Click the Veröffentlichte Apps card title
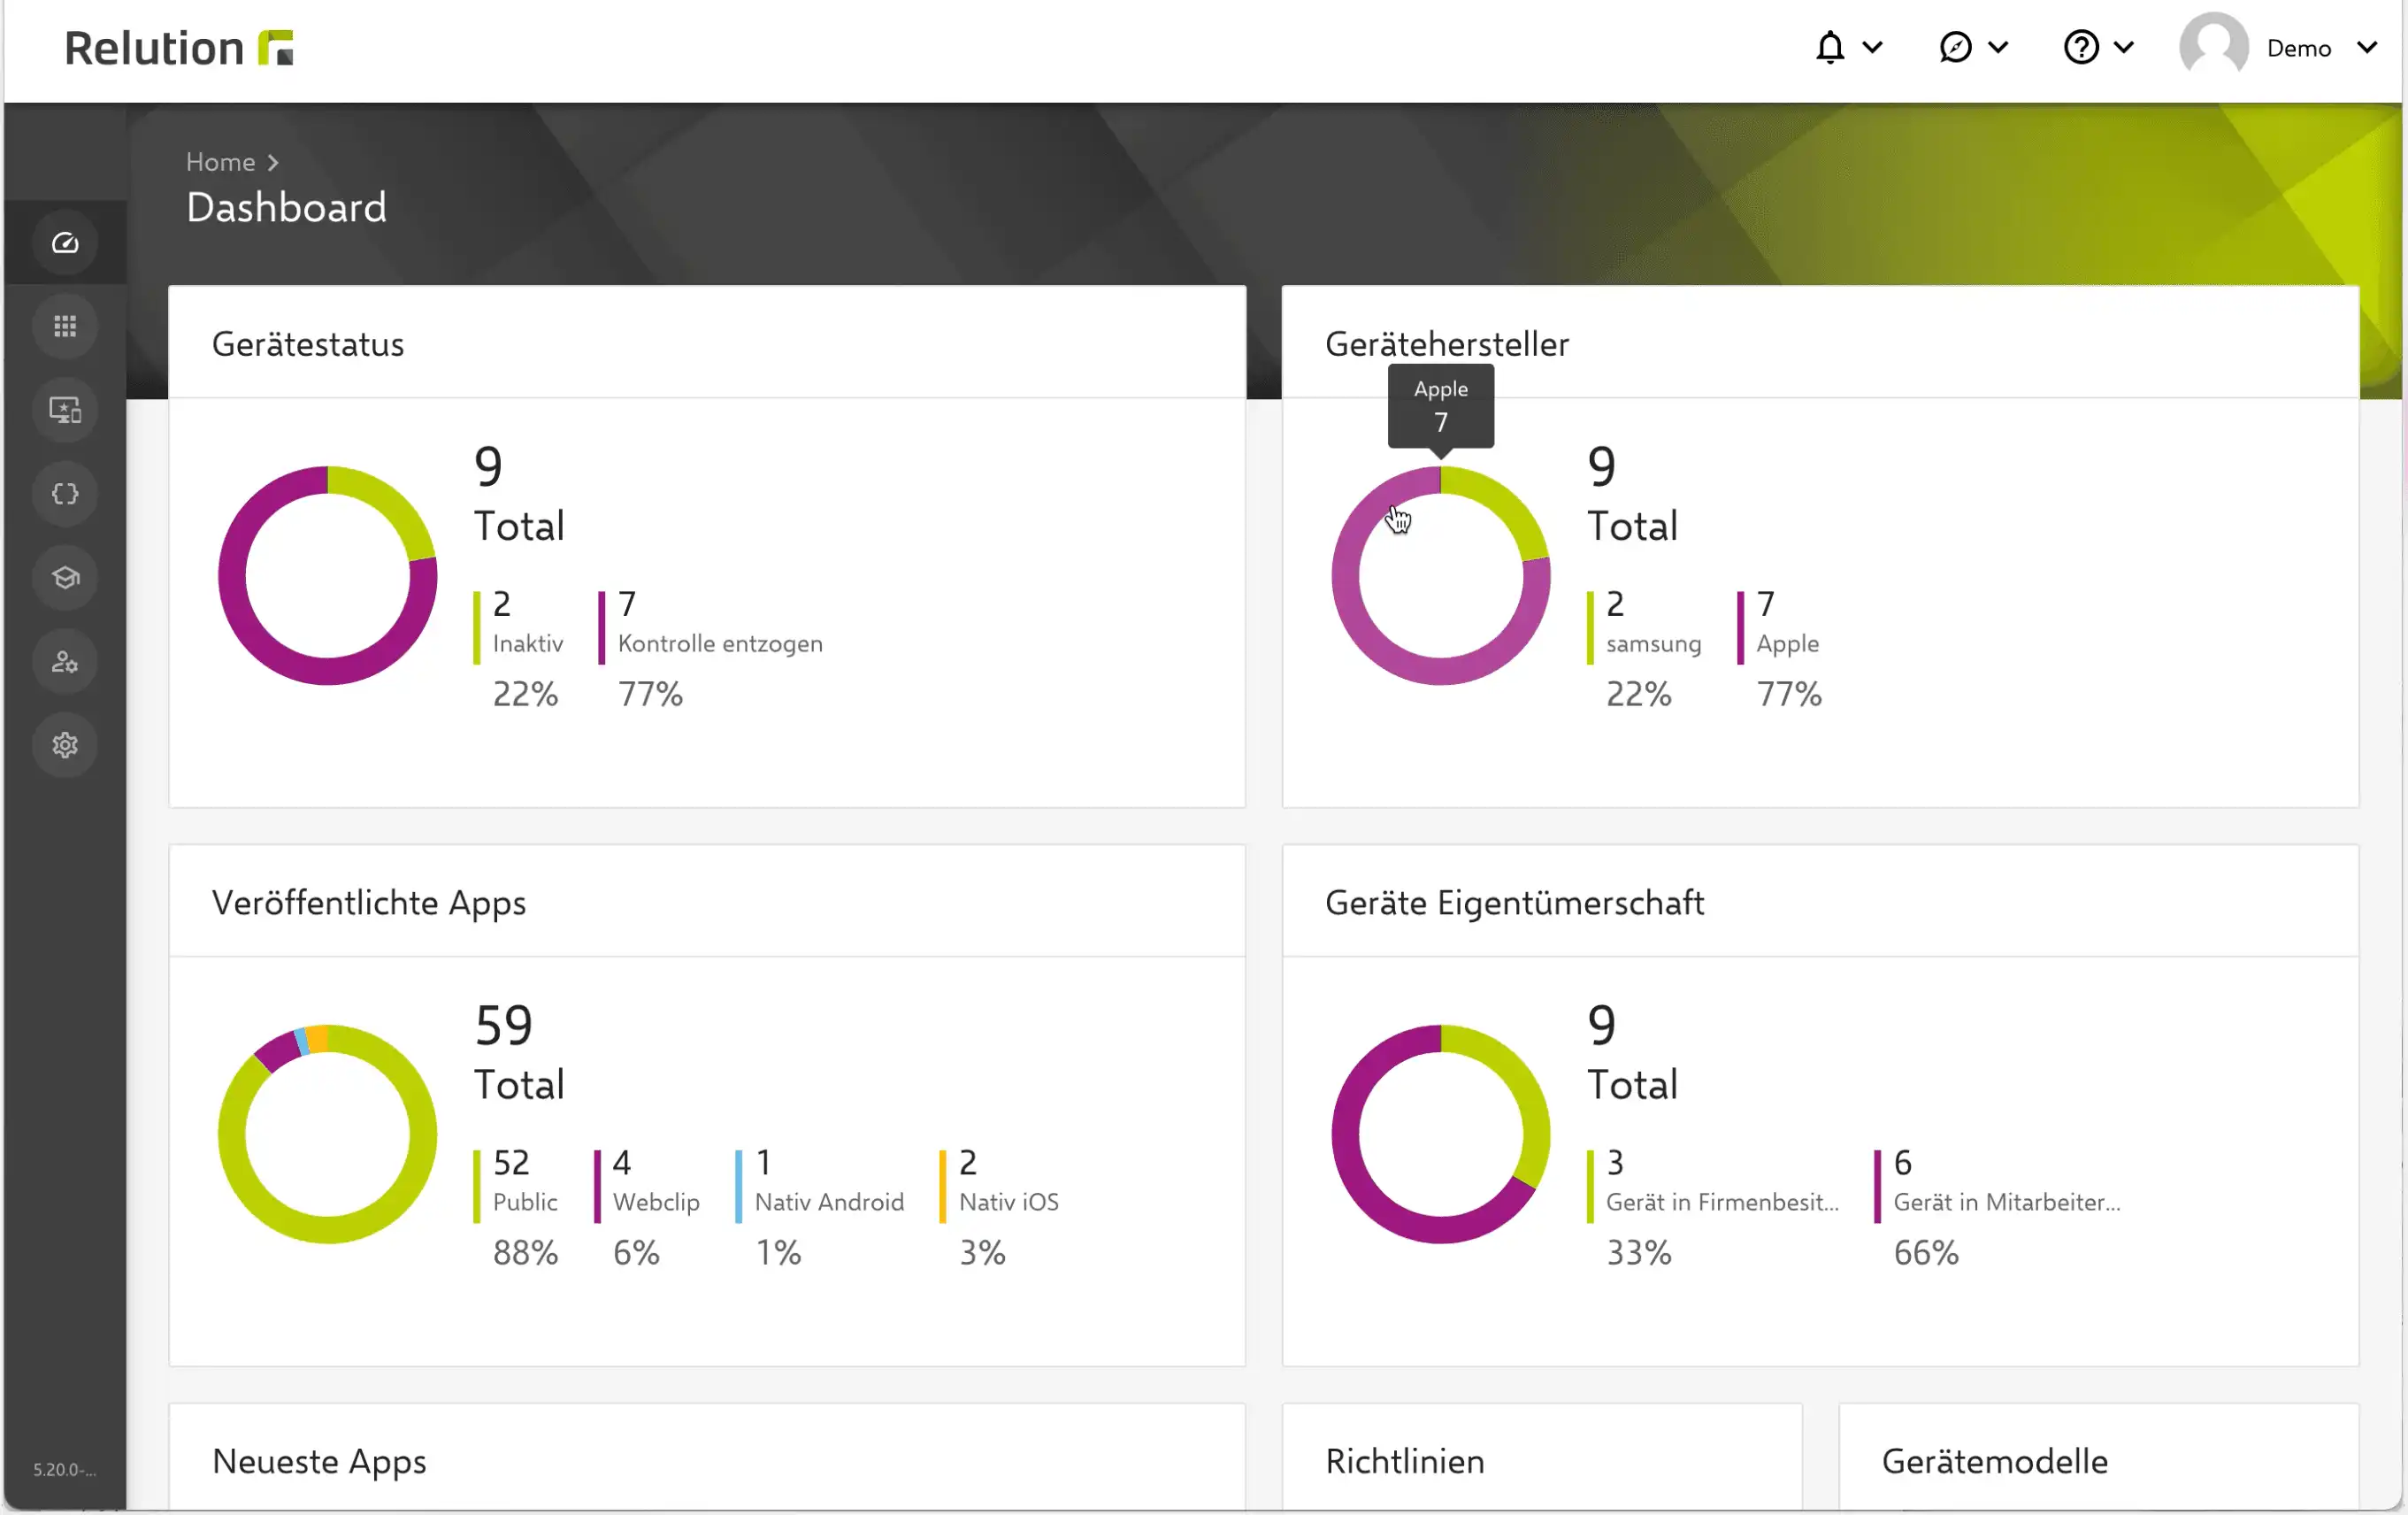Screen dimensions: 2408x1515 [x=369, y=903]
